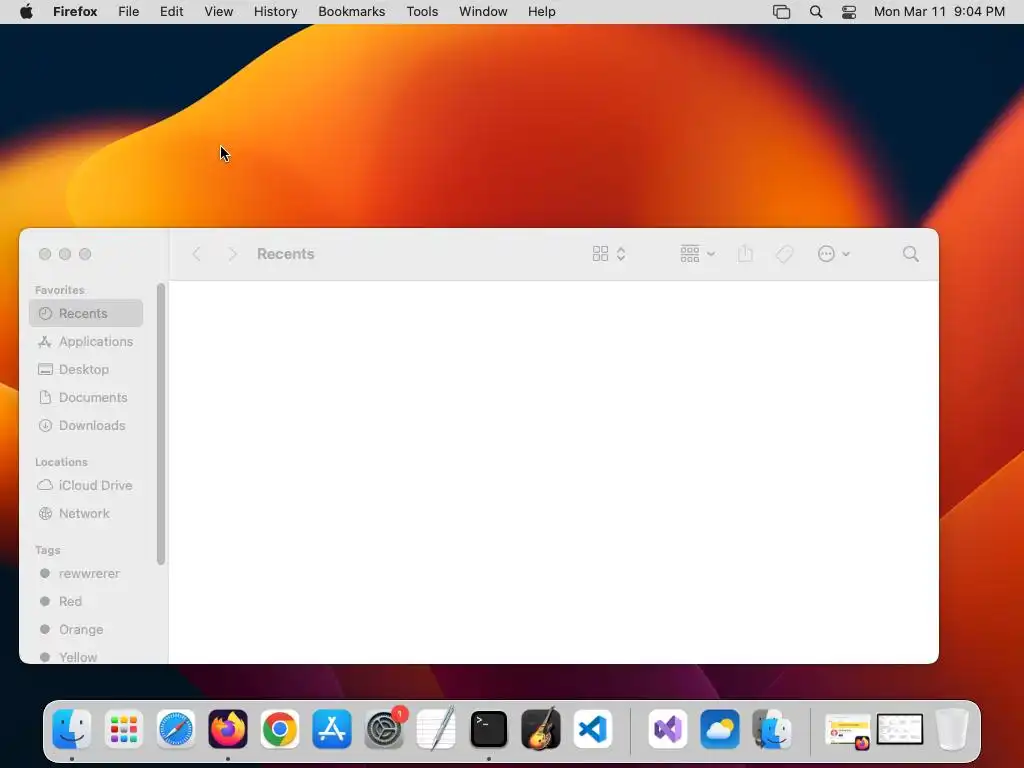Select Documents in Finder sidebar
Screen dimensions: 1024x768
[86, 398]
